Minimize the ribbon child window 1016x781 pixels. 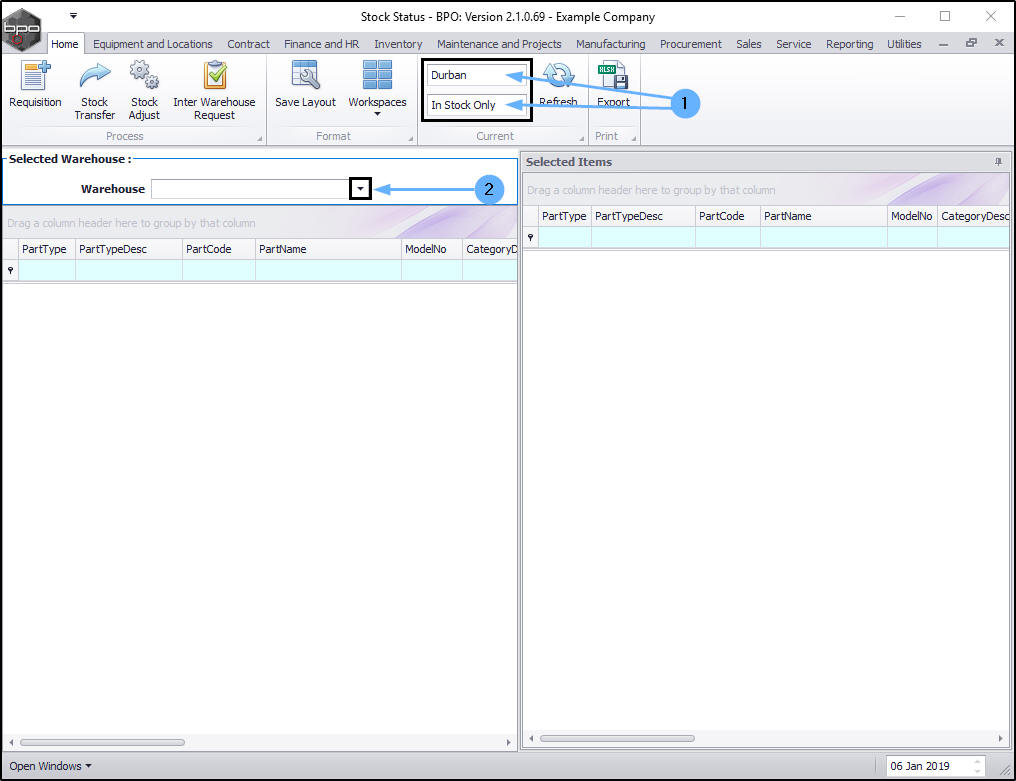[x=943, y=44]
